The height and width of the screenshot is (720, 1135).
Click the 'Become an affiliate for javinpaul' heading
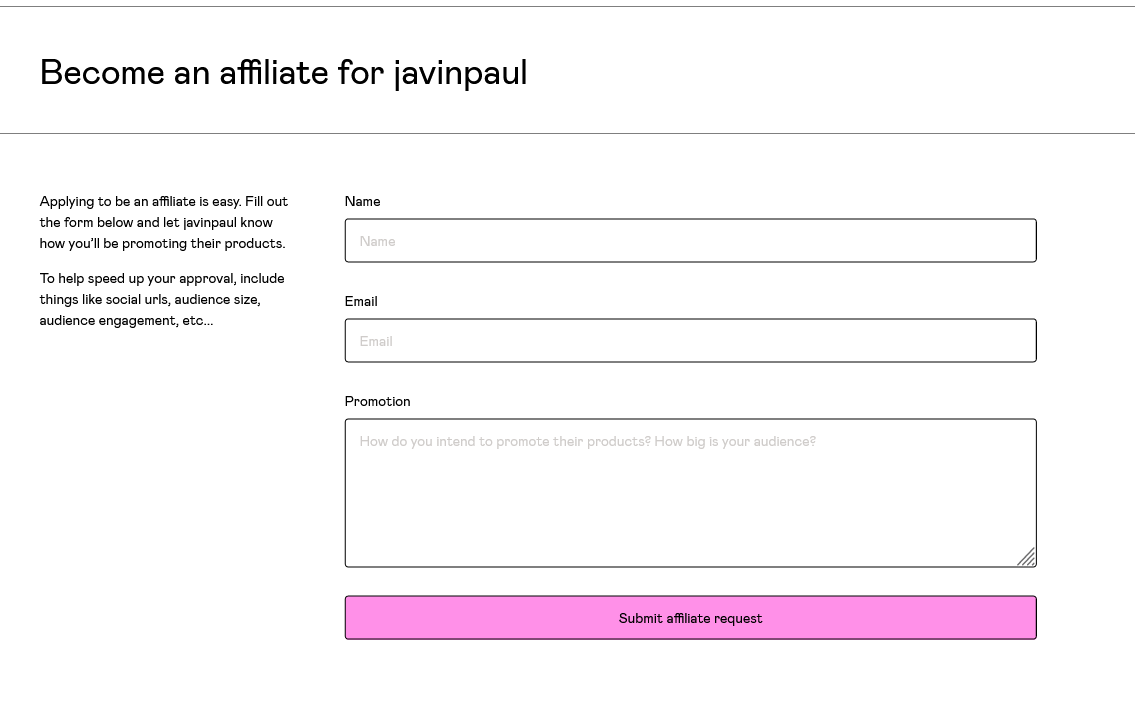[x=283, y=72]
